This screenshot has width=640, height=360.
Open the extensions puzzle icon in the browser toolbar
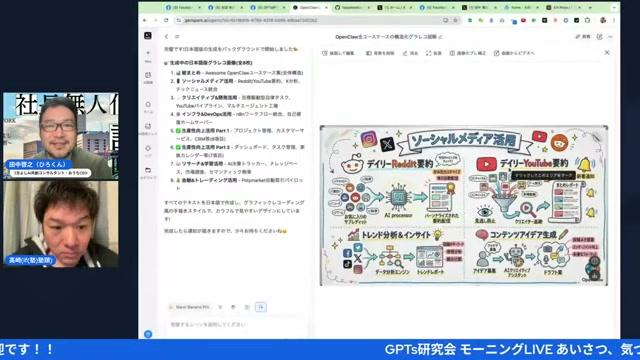click(587, 20)
